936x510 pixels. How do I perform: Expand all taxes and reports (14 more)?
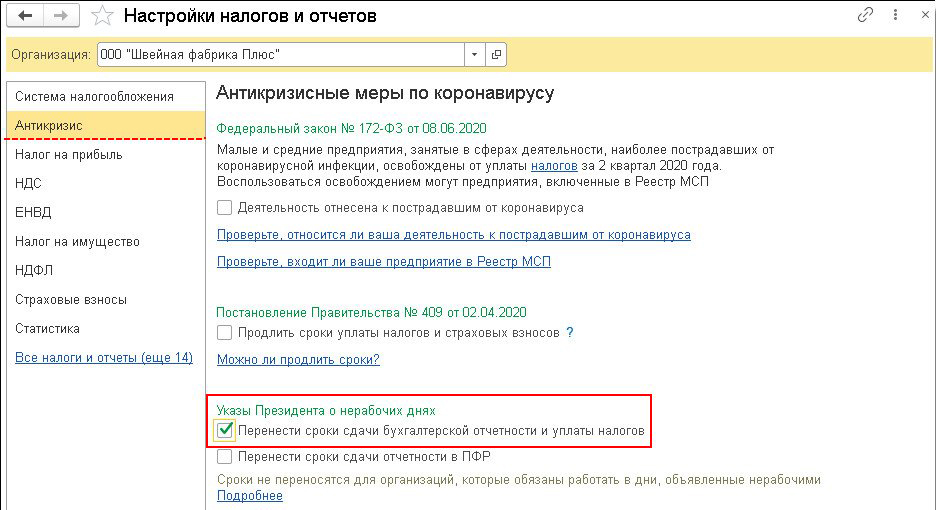pos(104,358)
